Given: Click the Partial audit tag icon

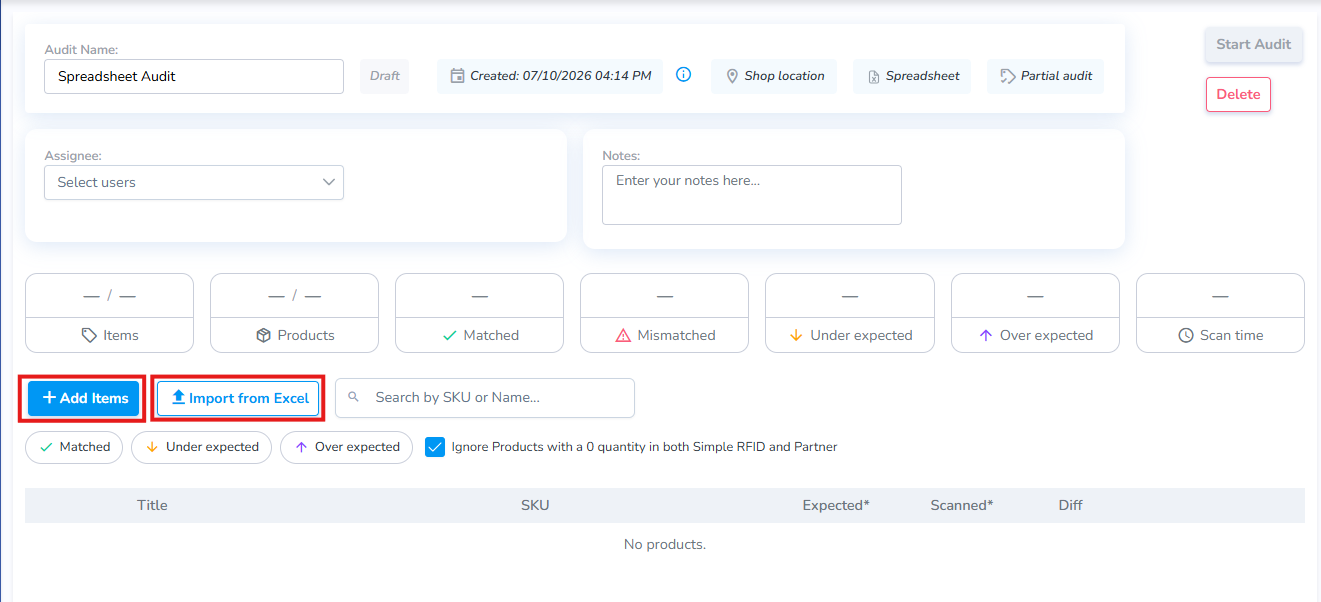Looking at the screenshot, I should (1008, 76).
